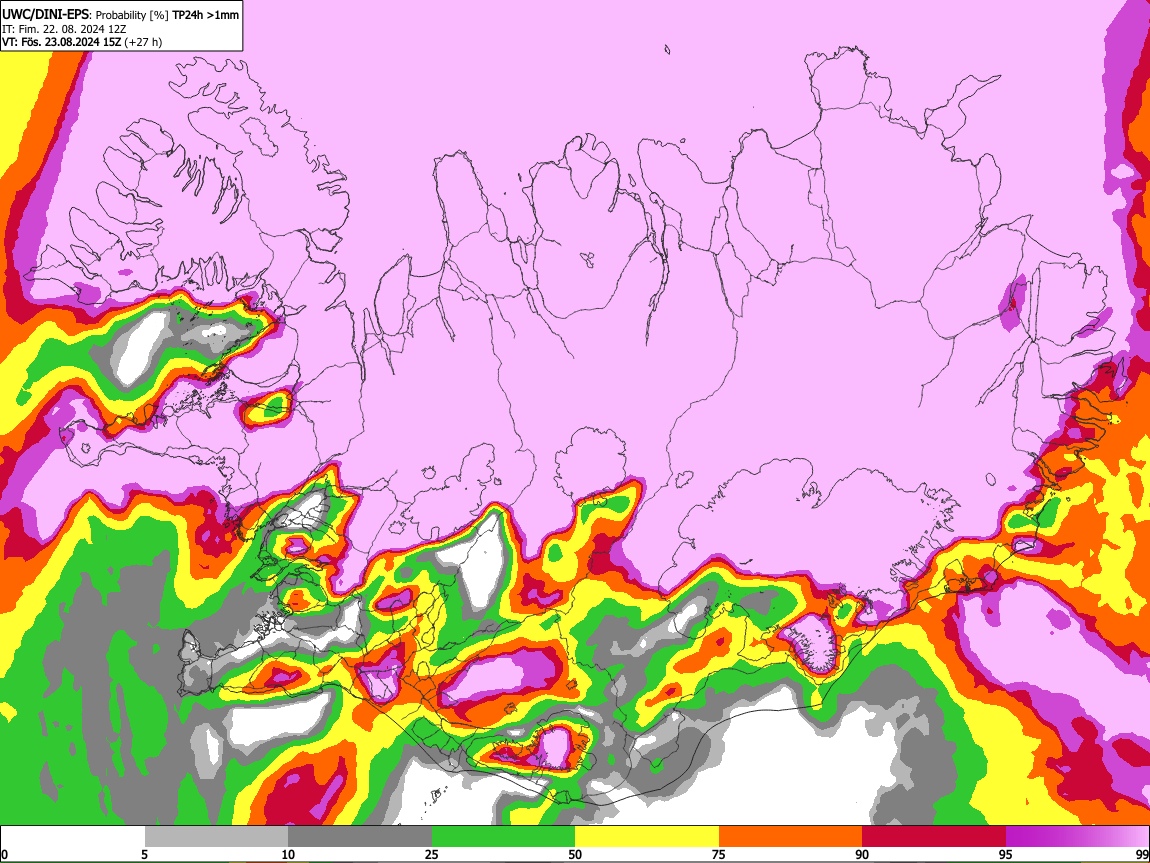This screenshot has height=863, width=1150.
Task: Click the 'IT: Fim. 22. 08. 2024 12Z' line
Action: 64,29
